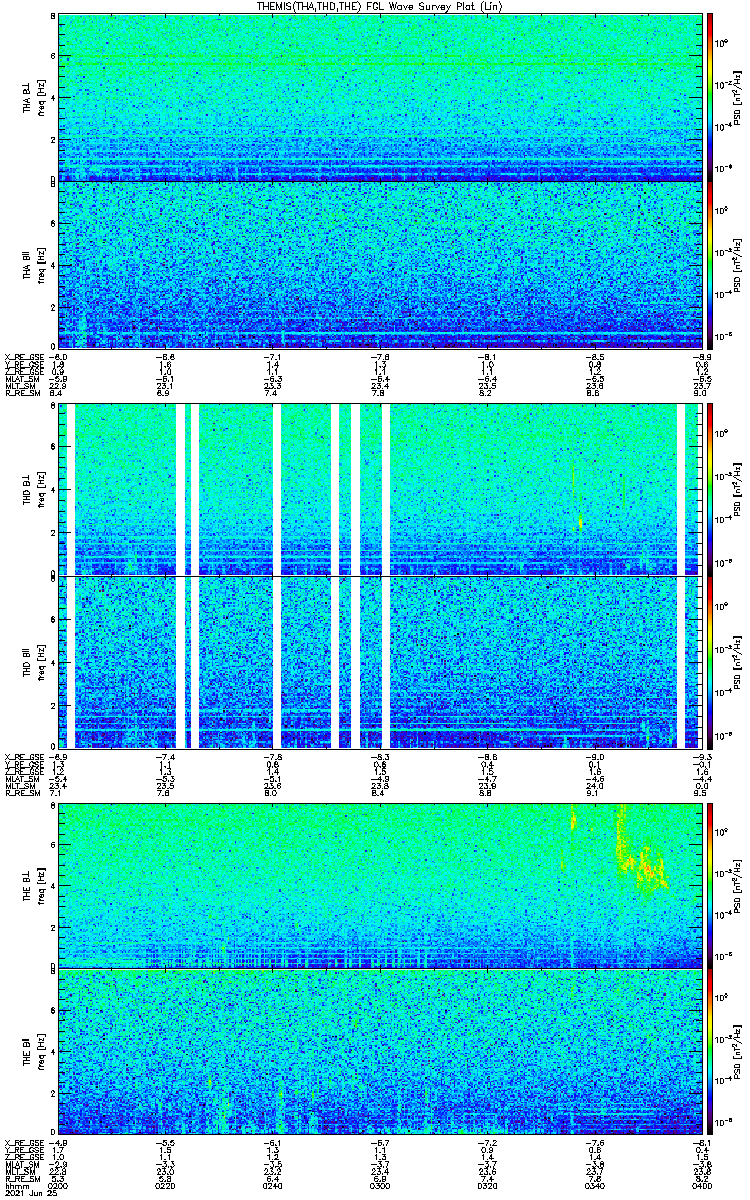Click the color bar beside the THA B∥ panel

(711, 265)
